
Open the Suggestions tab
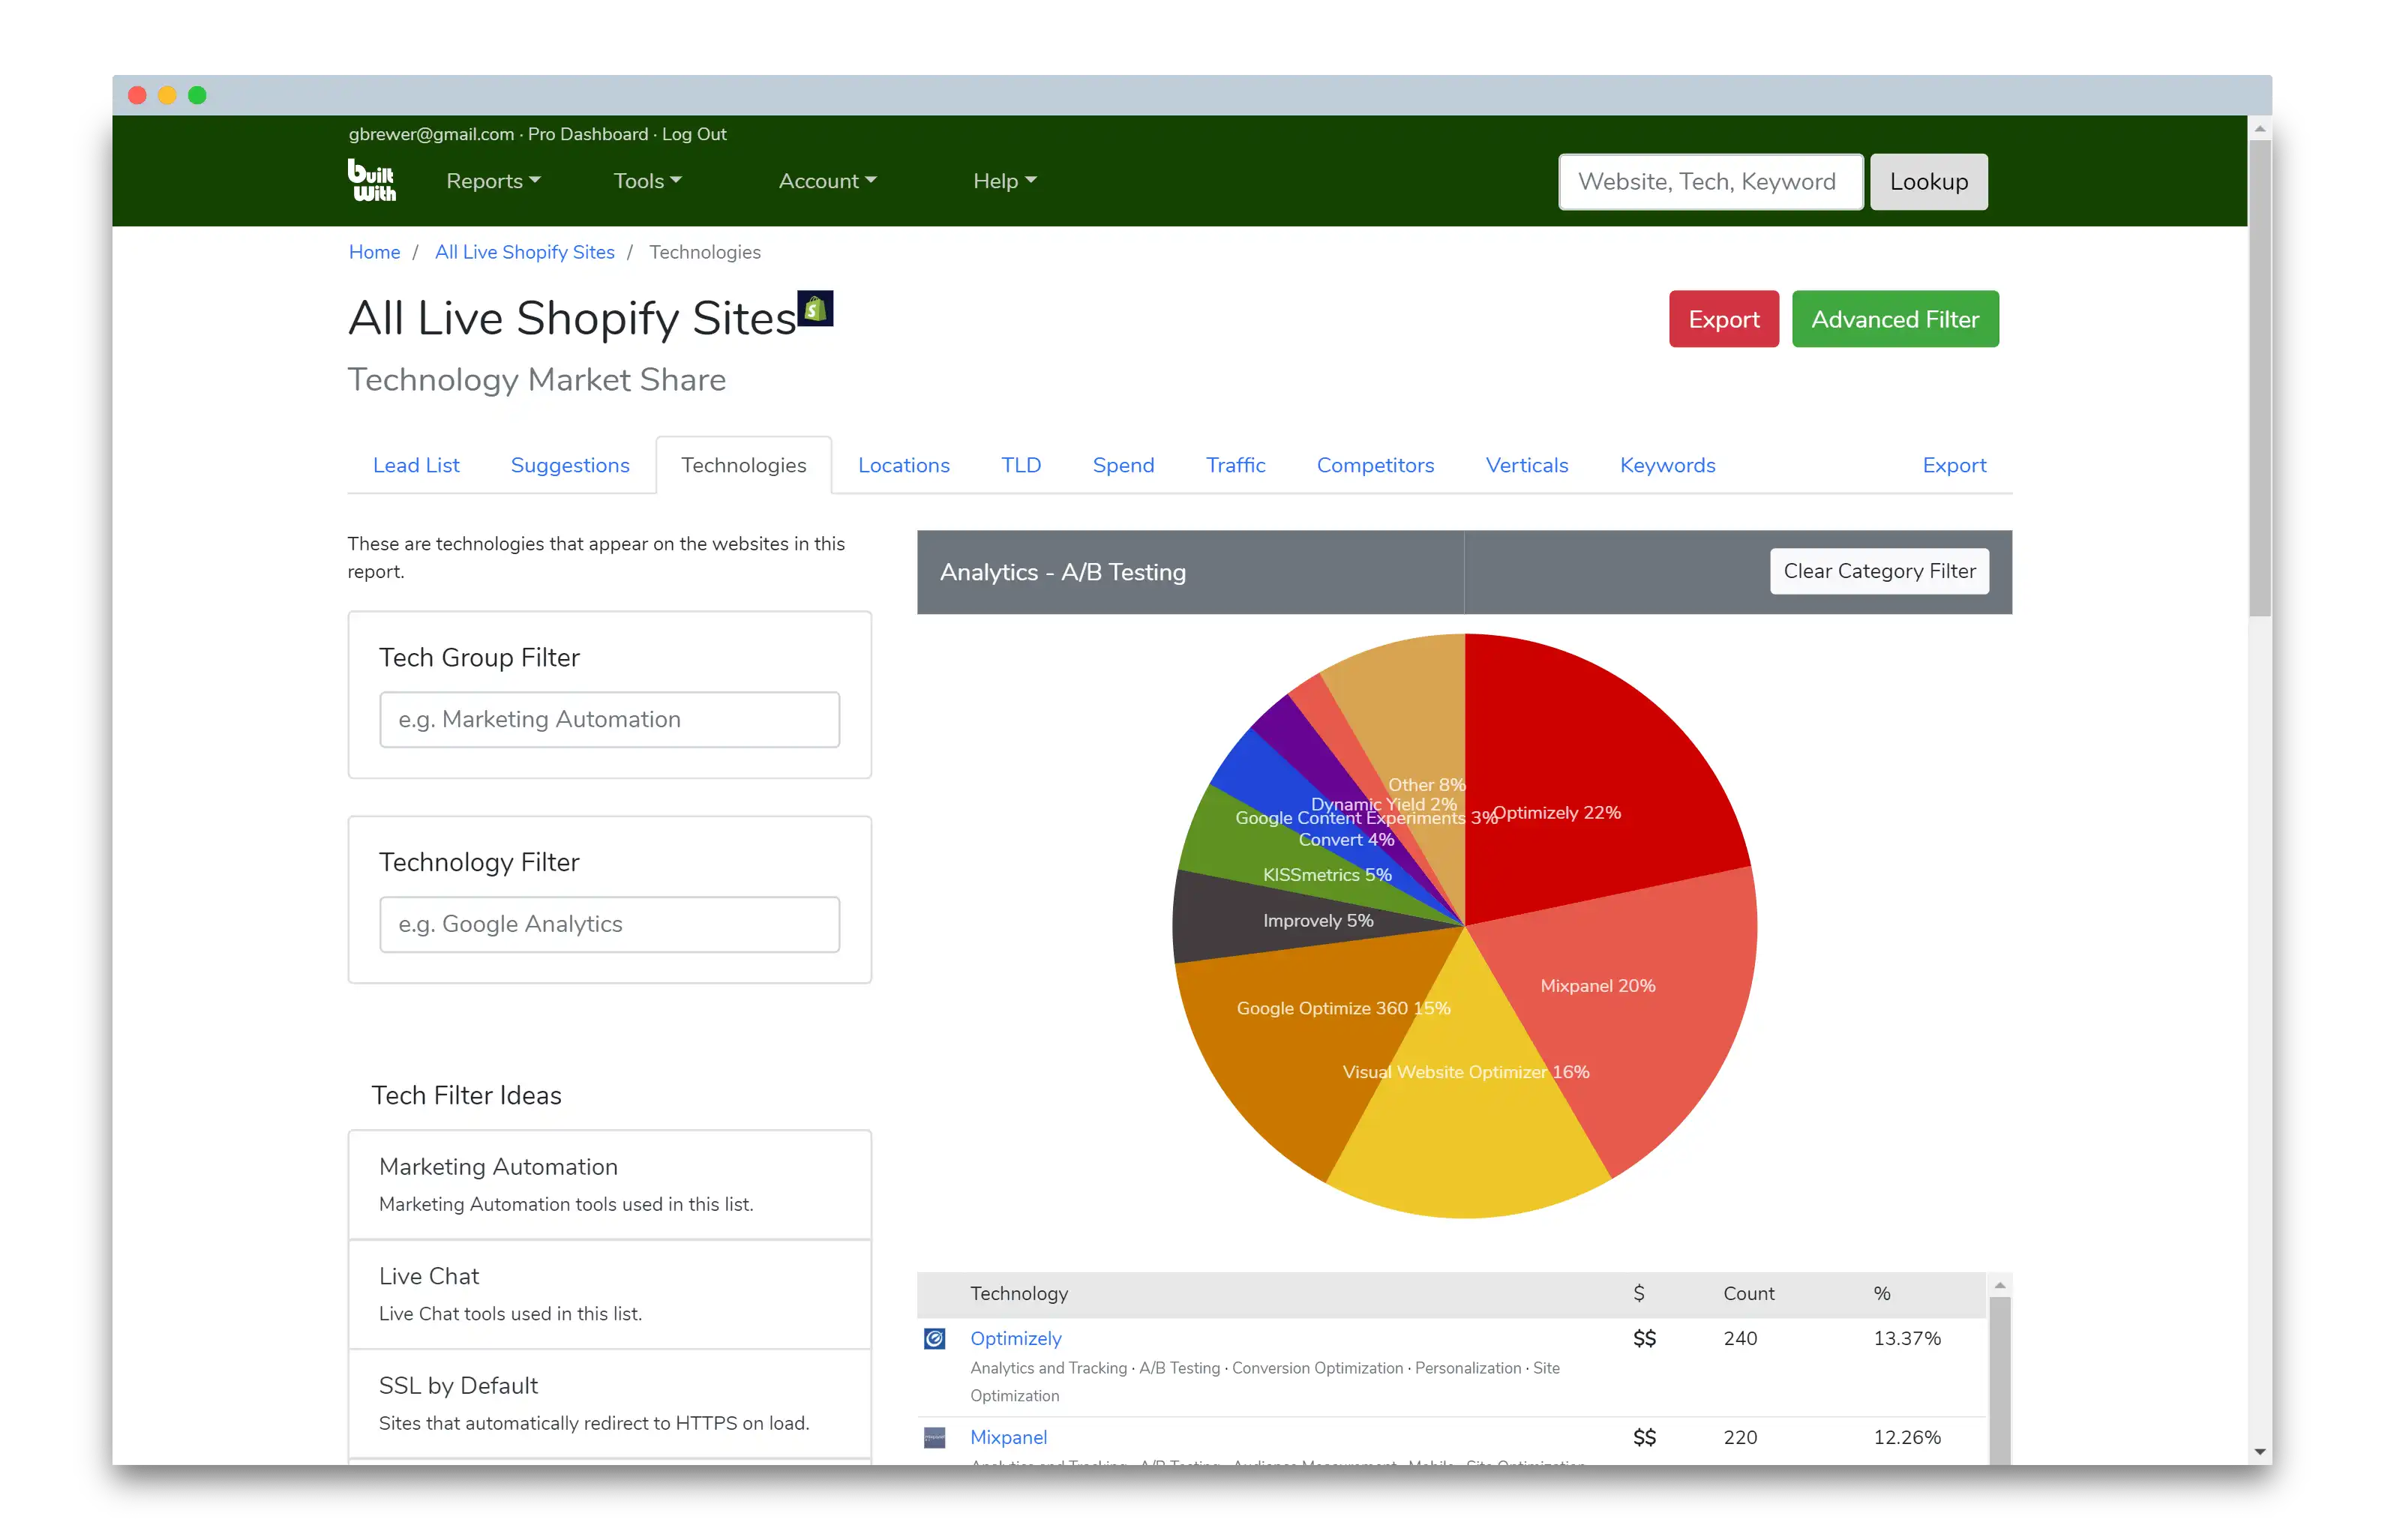coord(570,465)
